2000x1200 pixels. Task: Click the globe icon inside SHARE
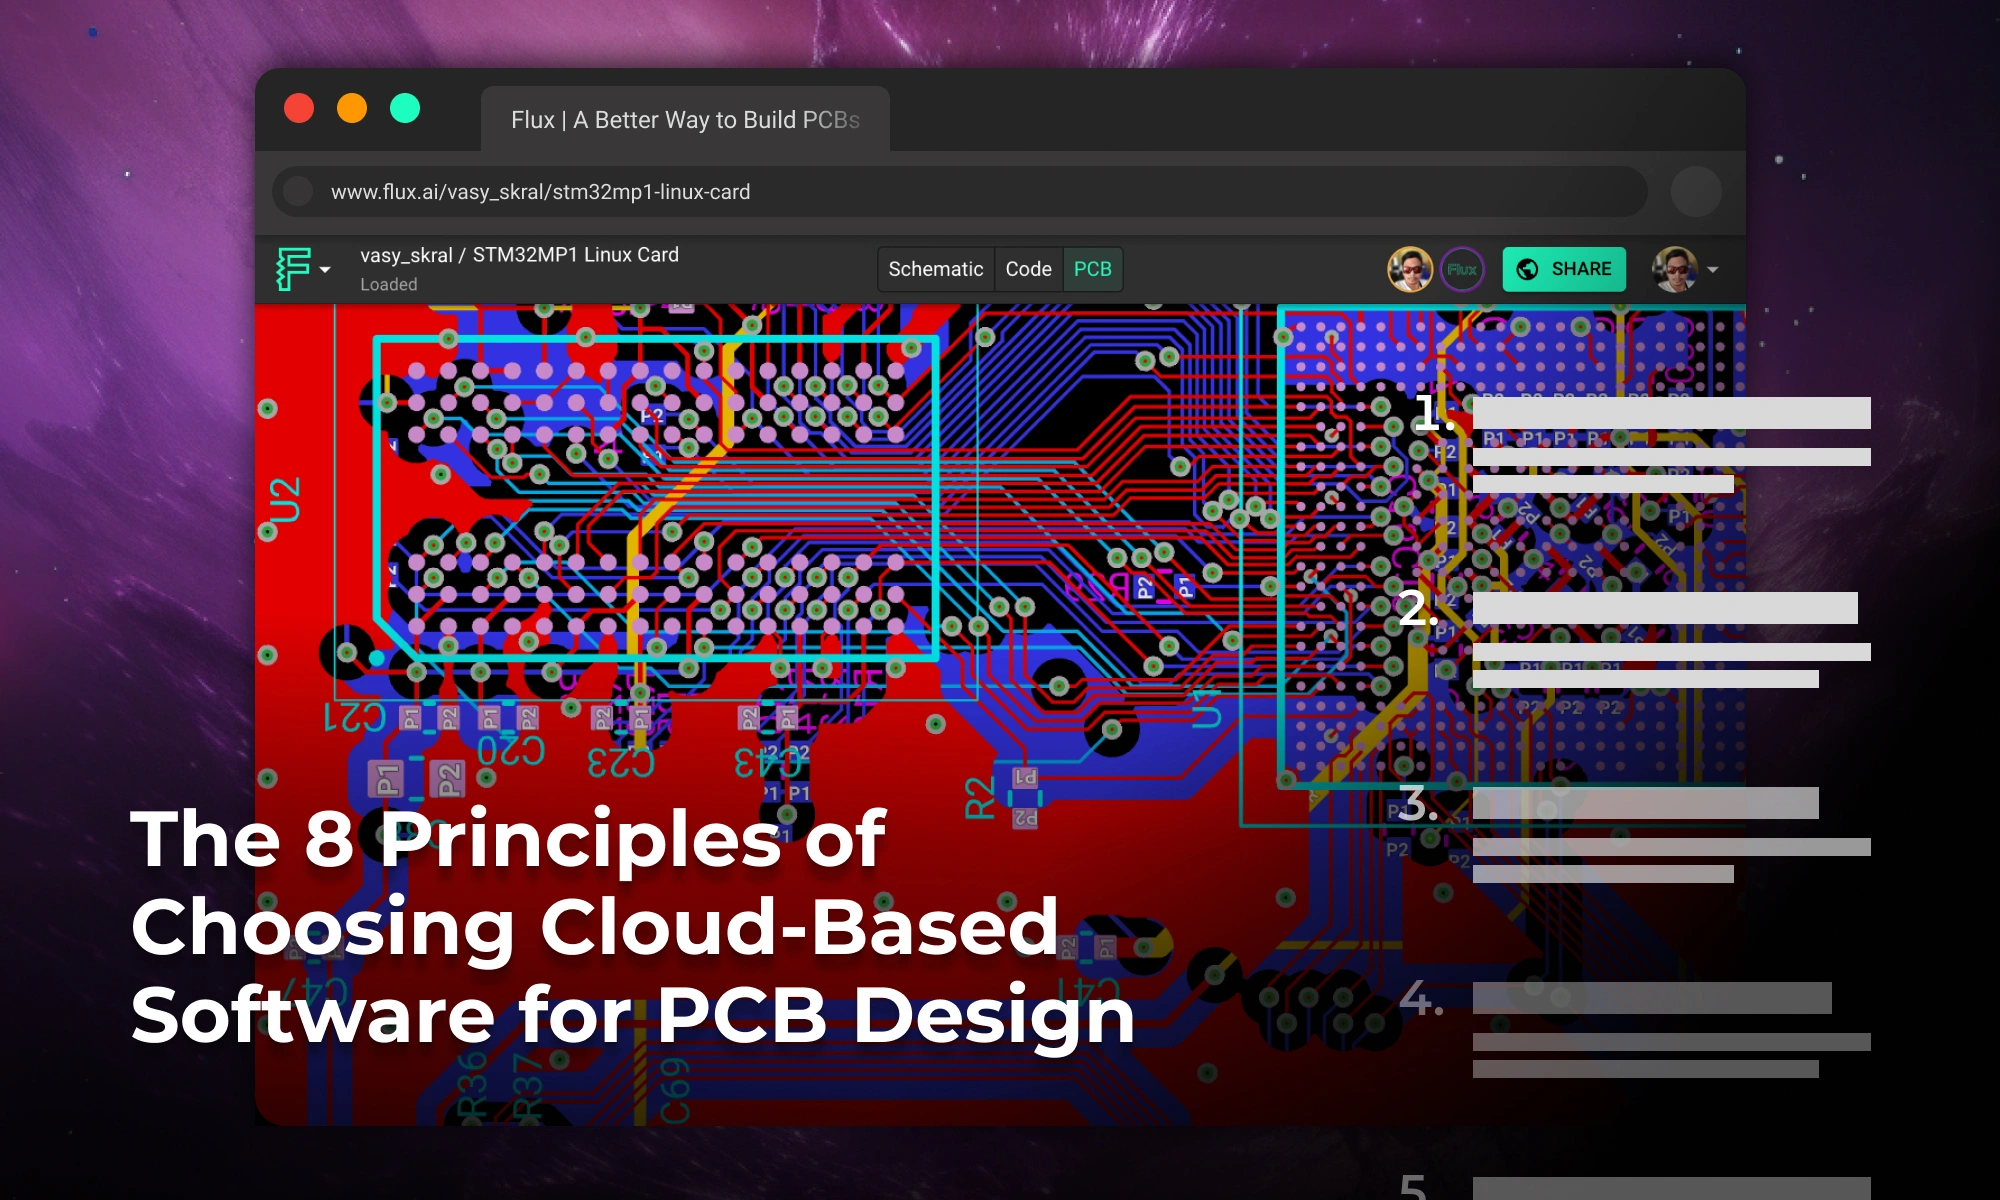click(x=1527, y=269)
